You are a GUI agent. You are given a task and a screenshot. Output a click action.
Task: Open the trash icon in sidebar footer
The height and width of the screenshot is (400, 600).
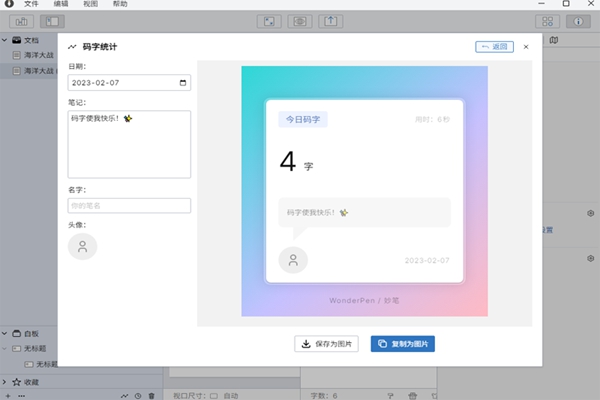coord(152,396)
